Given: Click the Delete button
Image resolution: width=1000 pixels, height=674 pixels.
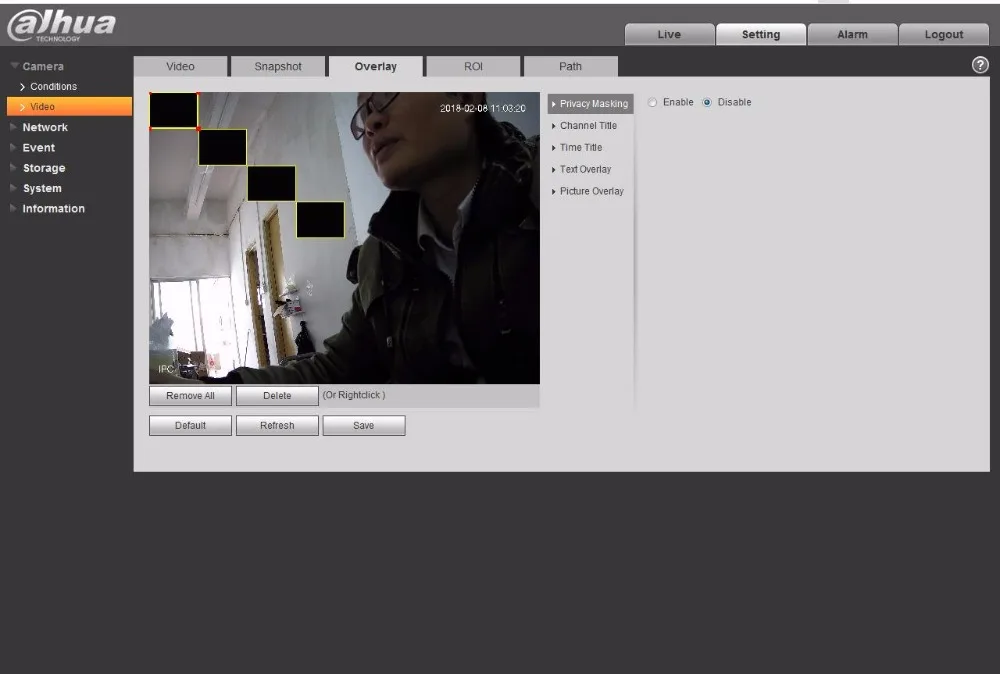Looking at the screenshot, I should (277, 396).
